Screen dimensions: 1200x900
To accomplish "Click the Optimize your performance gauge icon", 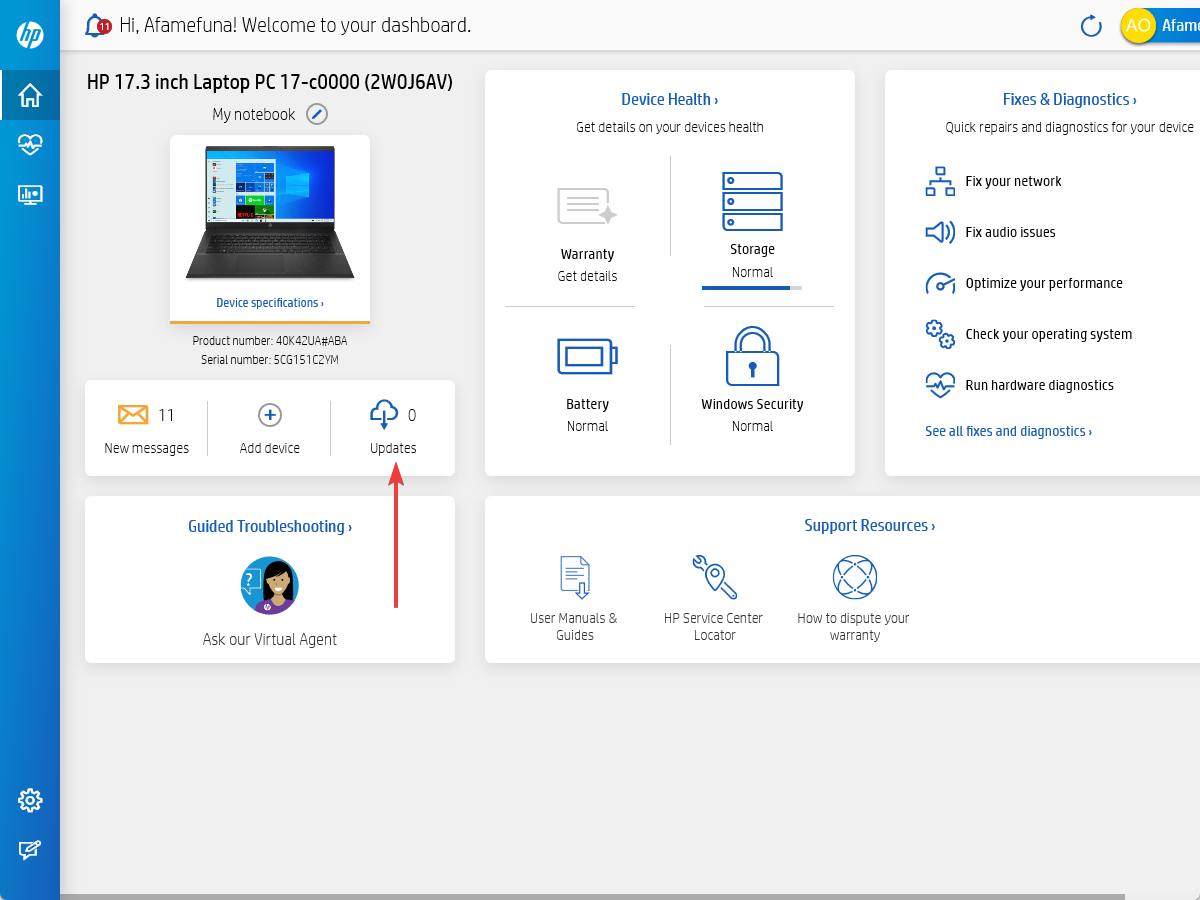I will click(x=940, y=283).
